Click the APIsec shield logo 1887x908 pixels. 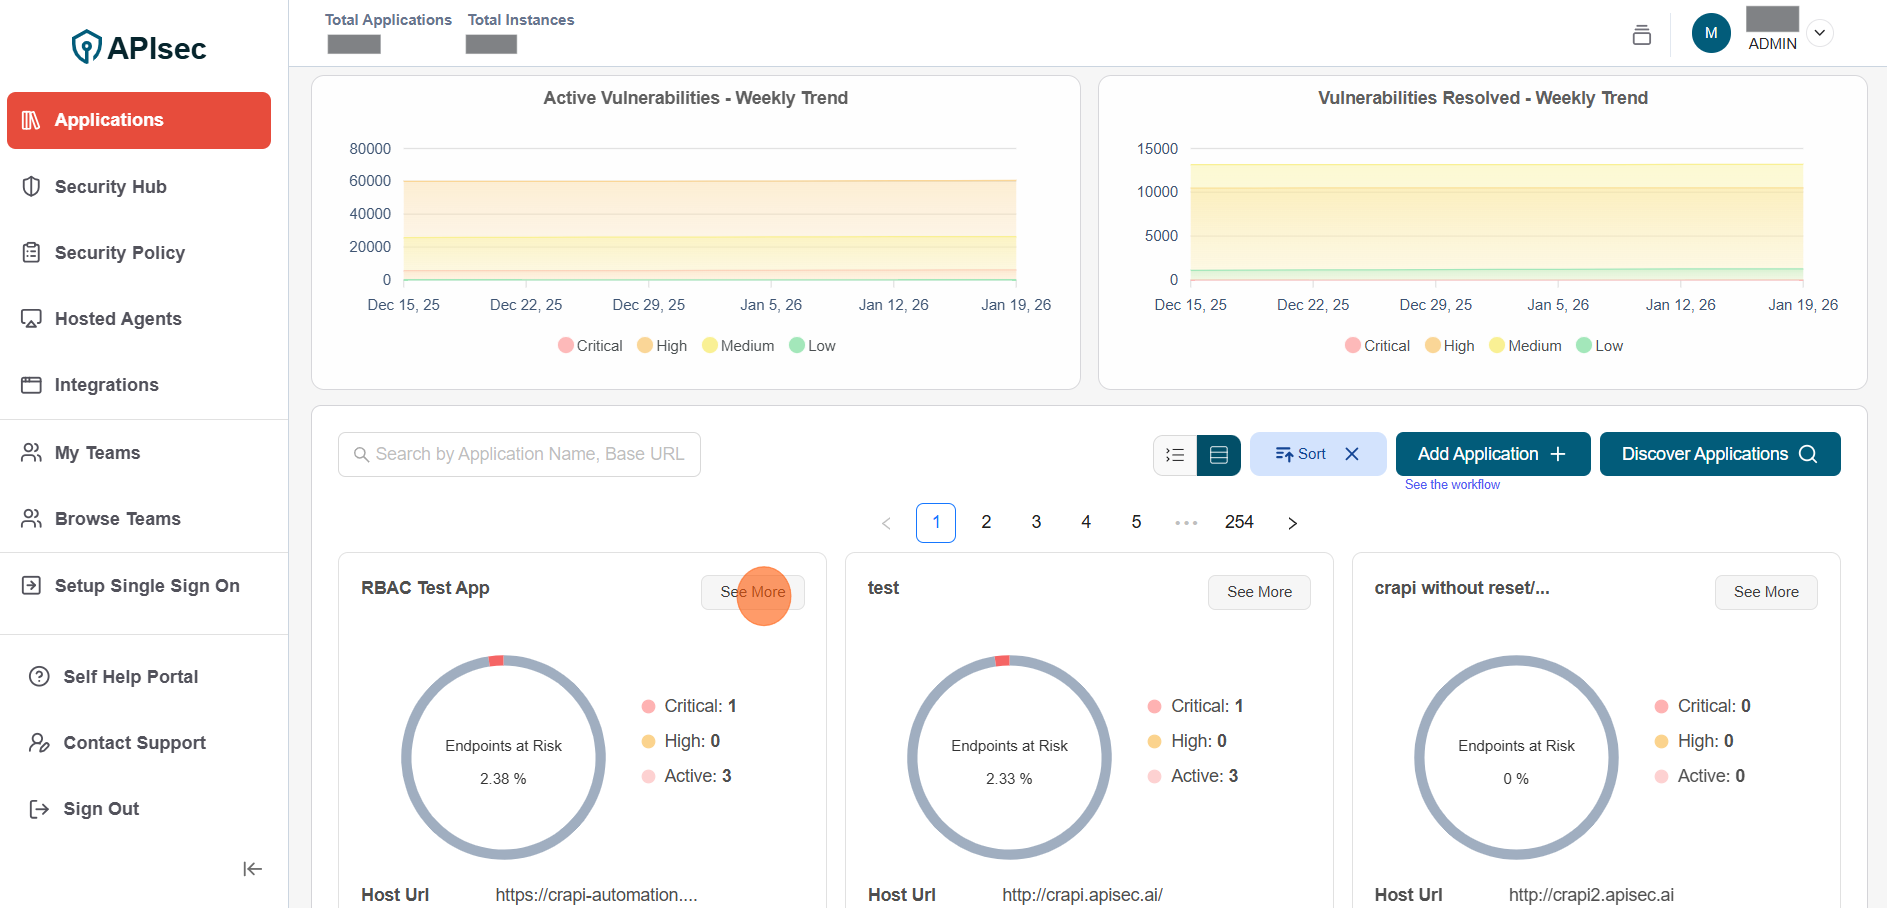tap(87, 47)
